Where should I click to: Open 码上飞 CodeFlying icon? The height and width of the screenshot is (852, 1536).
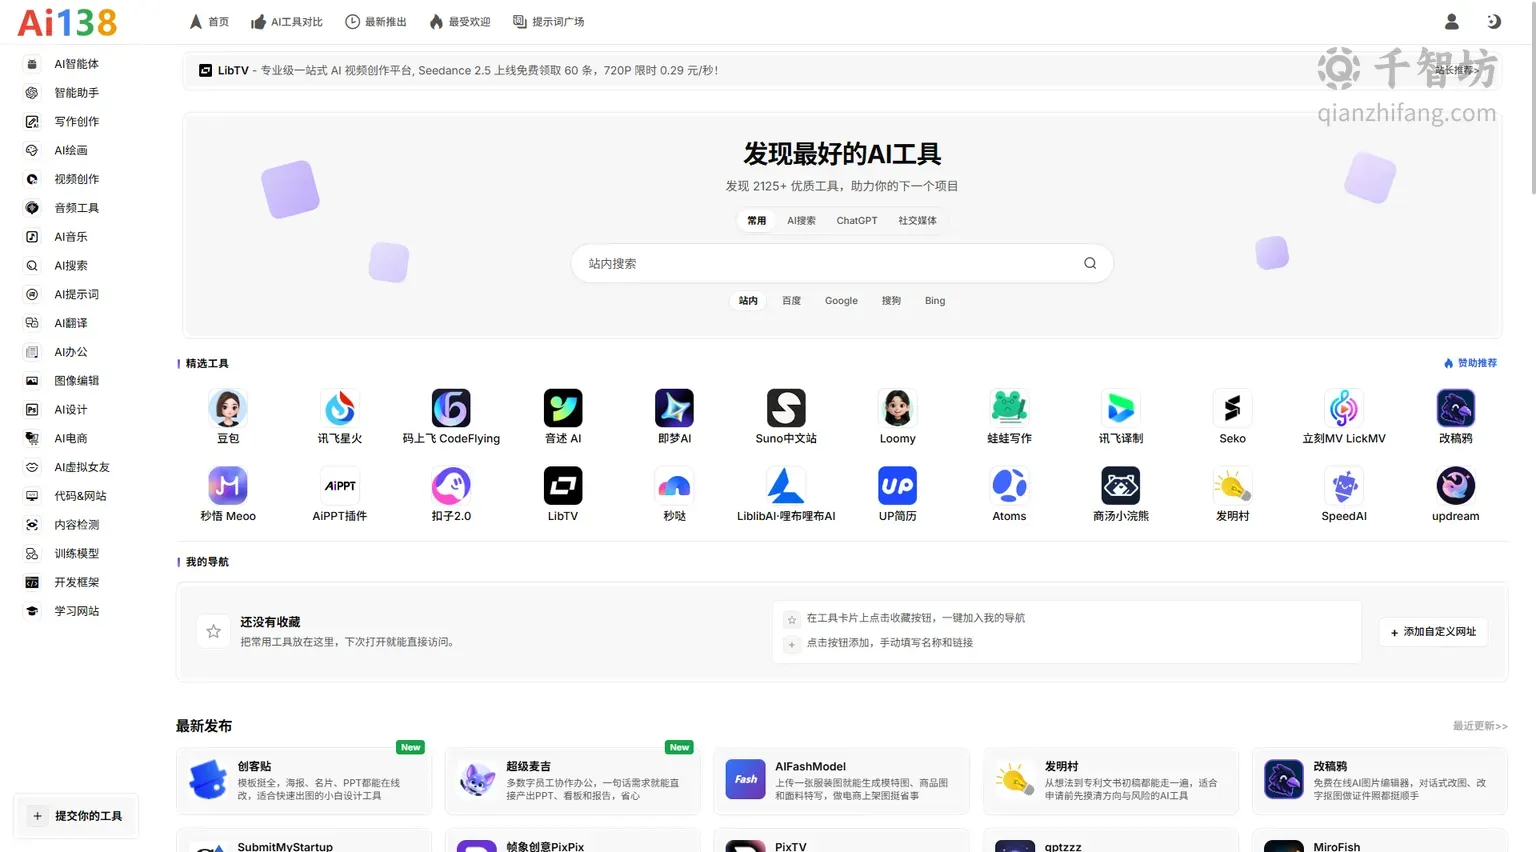tap(451, 408)
